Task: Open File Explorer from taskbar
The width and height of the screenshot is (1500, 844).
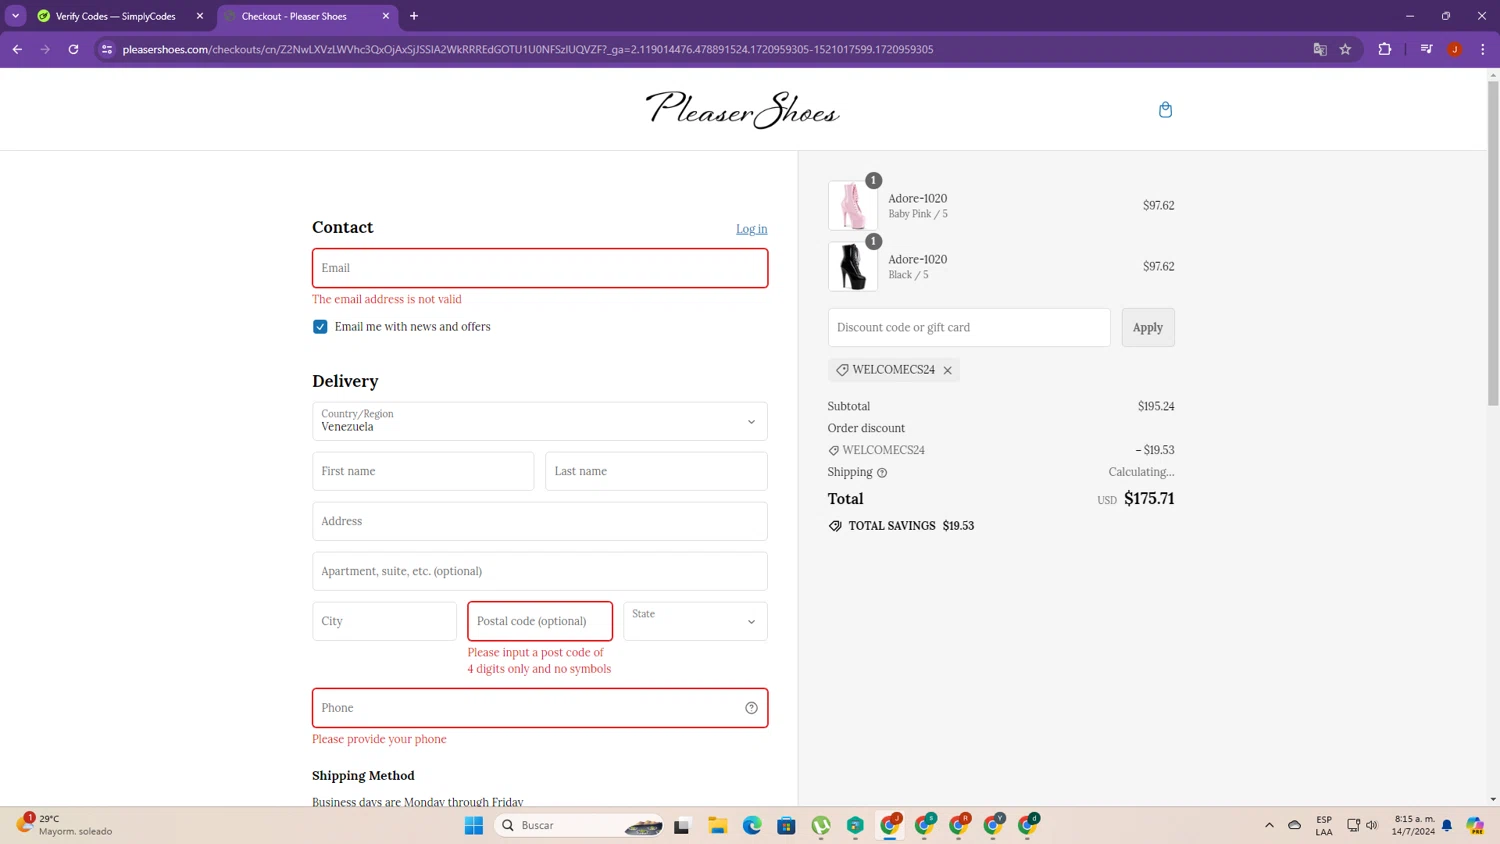Action: point(717,825)
